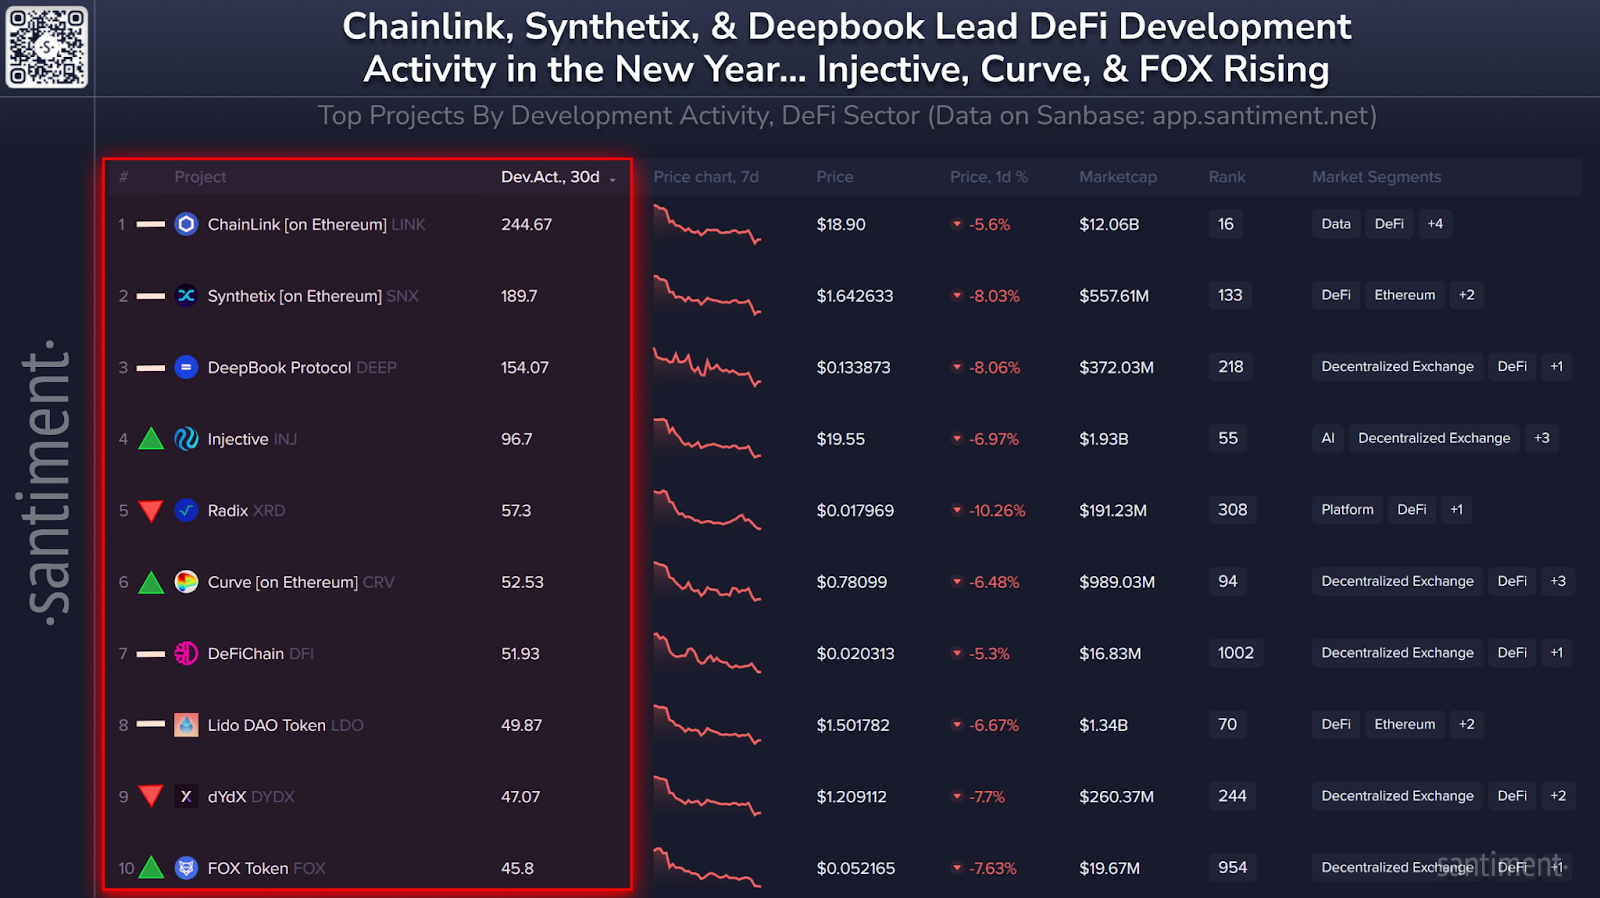Expand the +4 segments tag for ChainLink
The image size is (1600, 898).
coord(1435,224)
